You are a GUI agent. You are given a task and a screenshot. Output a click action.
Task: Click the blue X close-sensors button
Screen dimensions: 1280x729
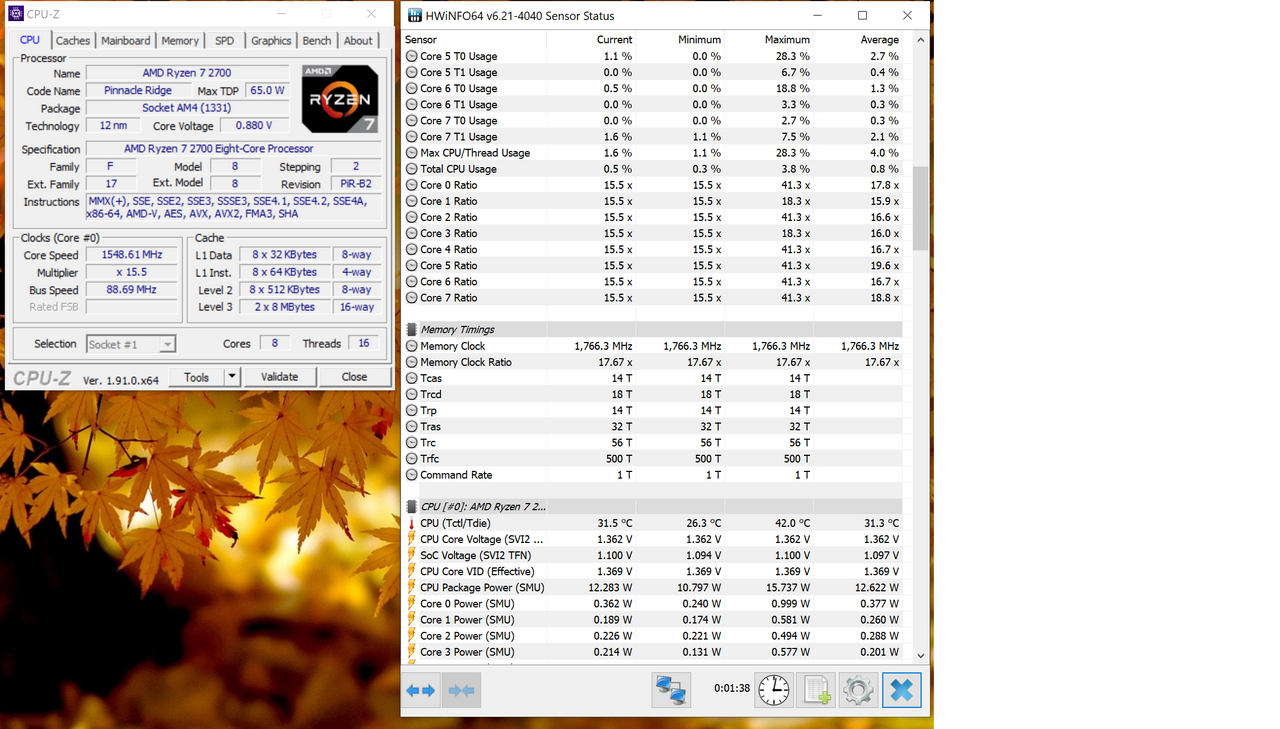pos(901,690)
